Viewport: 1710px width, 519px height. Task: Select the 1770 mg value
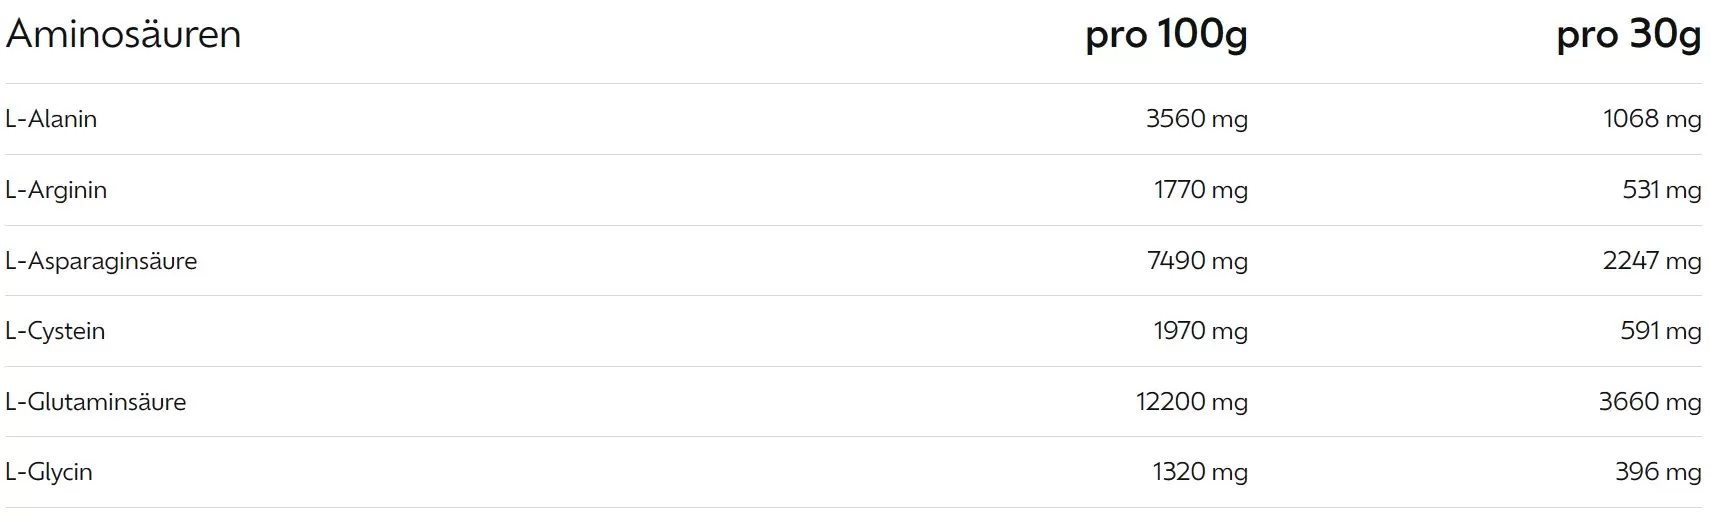pos(1201,190)
